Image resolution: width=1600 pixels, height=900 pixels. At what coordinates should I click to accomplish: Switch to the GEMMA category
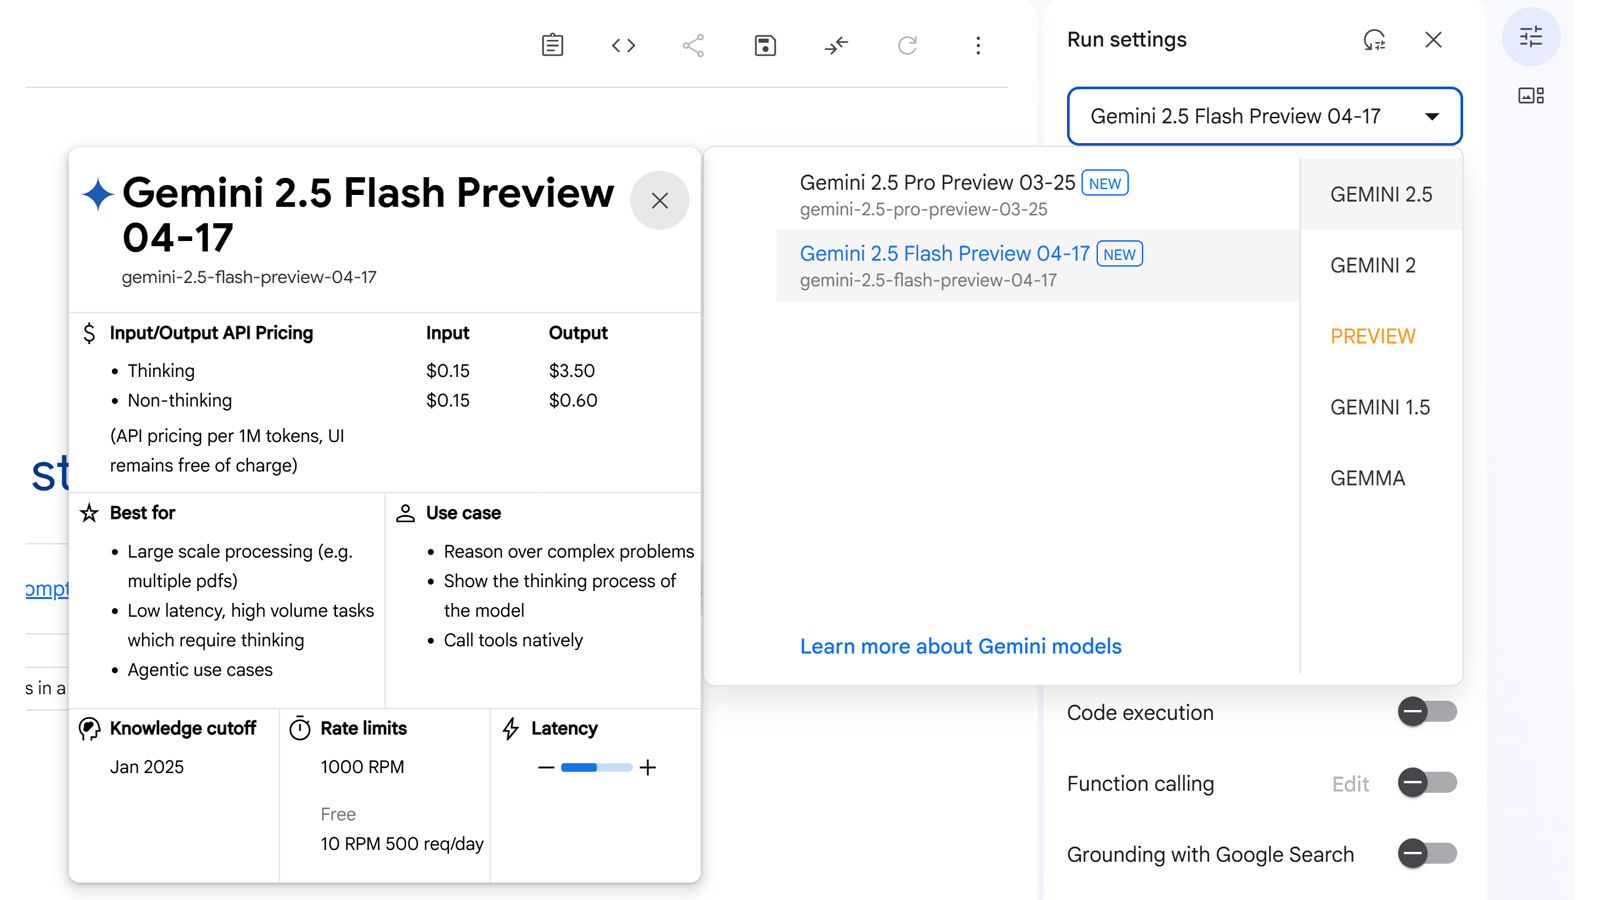(x=1381, y=479)
